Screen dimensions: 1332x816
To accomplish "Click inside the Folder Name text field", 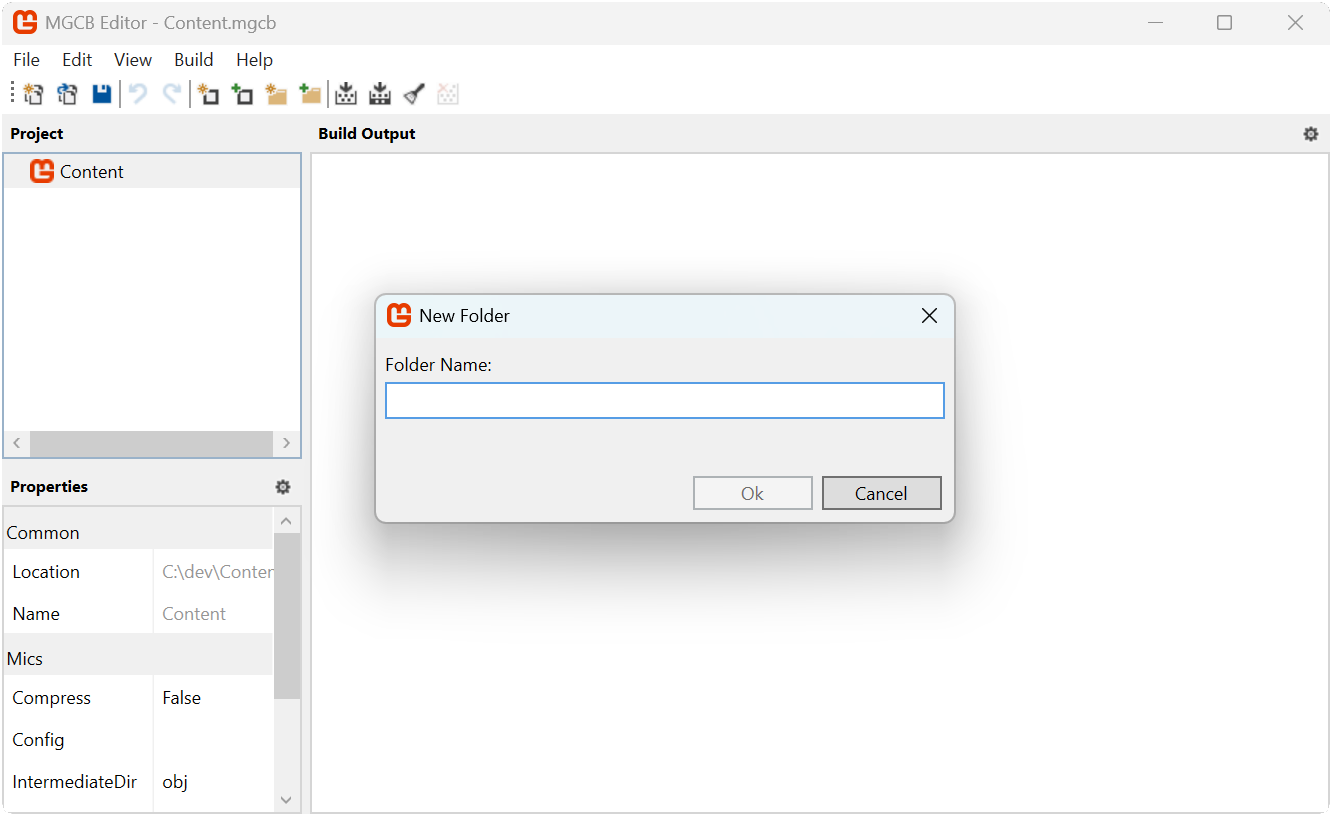I will 664,400.
